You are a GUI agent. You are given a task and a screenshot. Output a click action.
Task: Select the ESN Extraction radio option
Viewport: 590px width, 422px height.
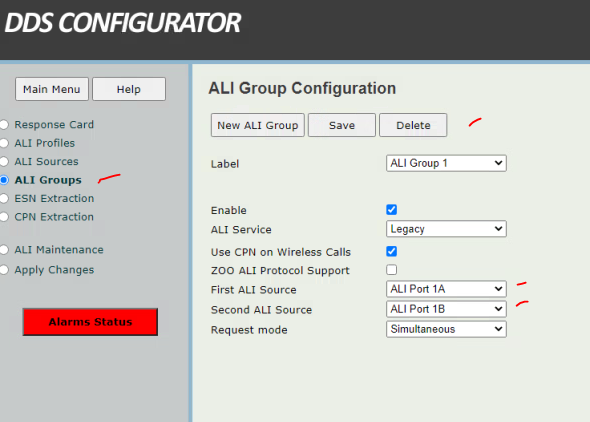[x=4, y=198]
